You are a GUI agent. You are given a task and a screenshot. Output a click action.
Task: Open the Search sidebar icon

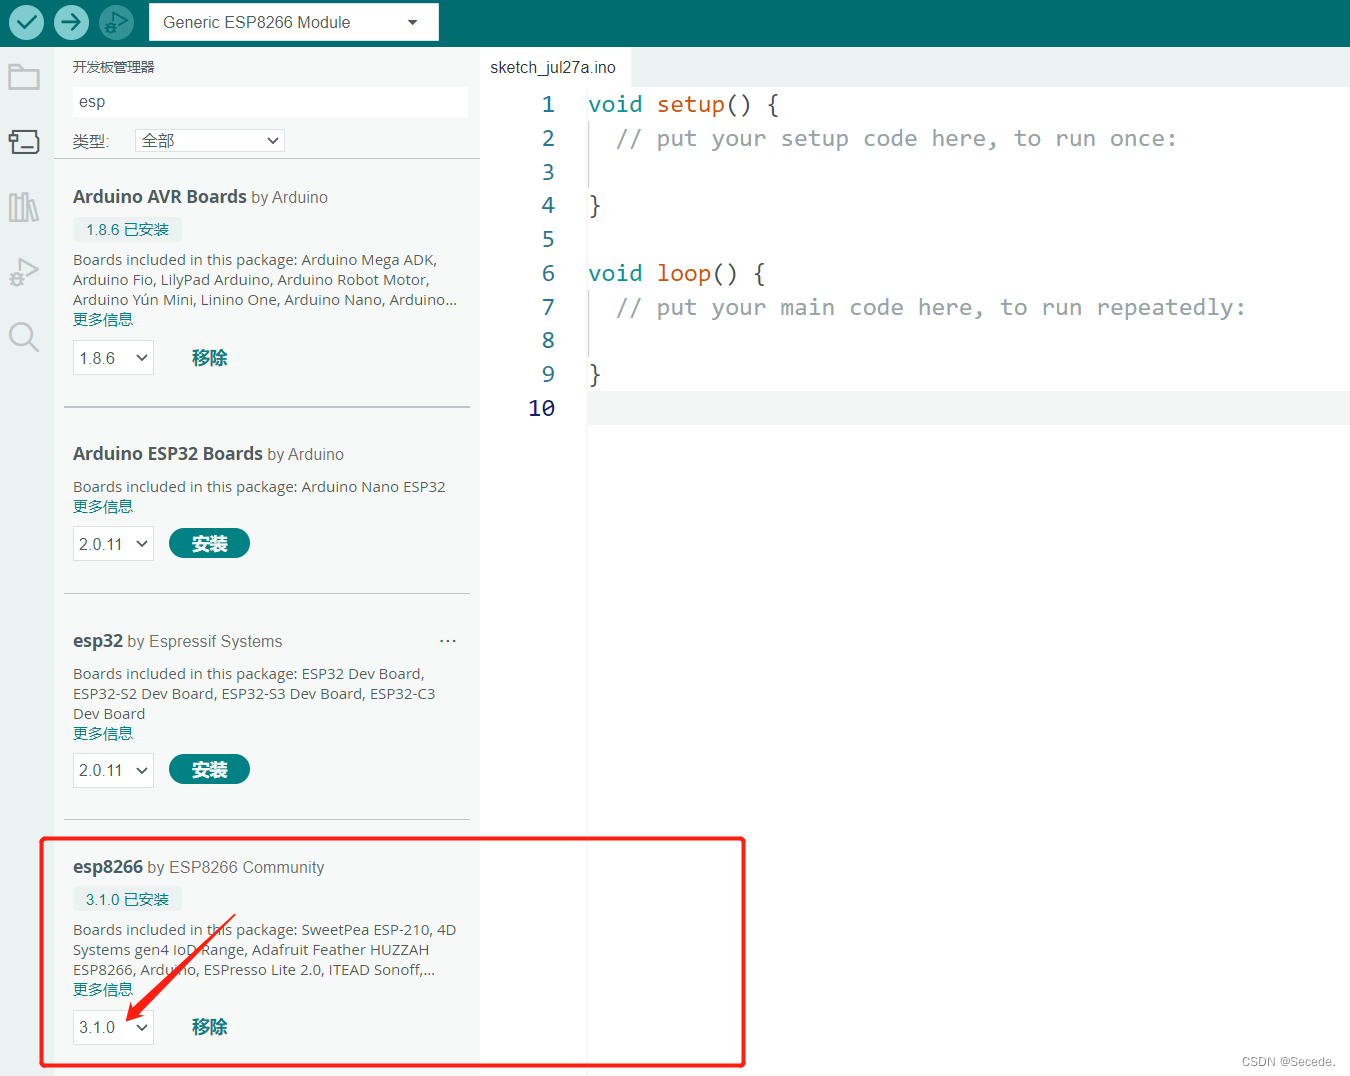[x=24, y=337]
